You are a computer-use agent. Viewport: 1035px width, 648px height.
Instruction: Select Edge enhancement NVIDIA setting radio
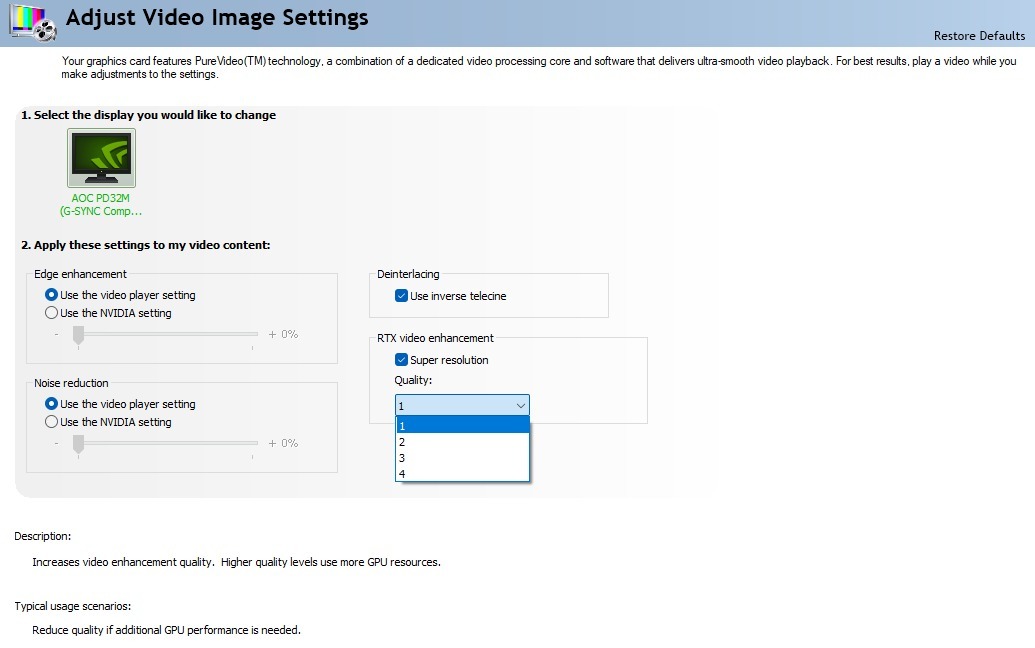pos(52,313)
